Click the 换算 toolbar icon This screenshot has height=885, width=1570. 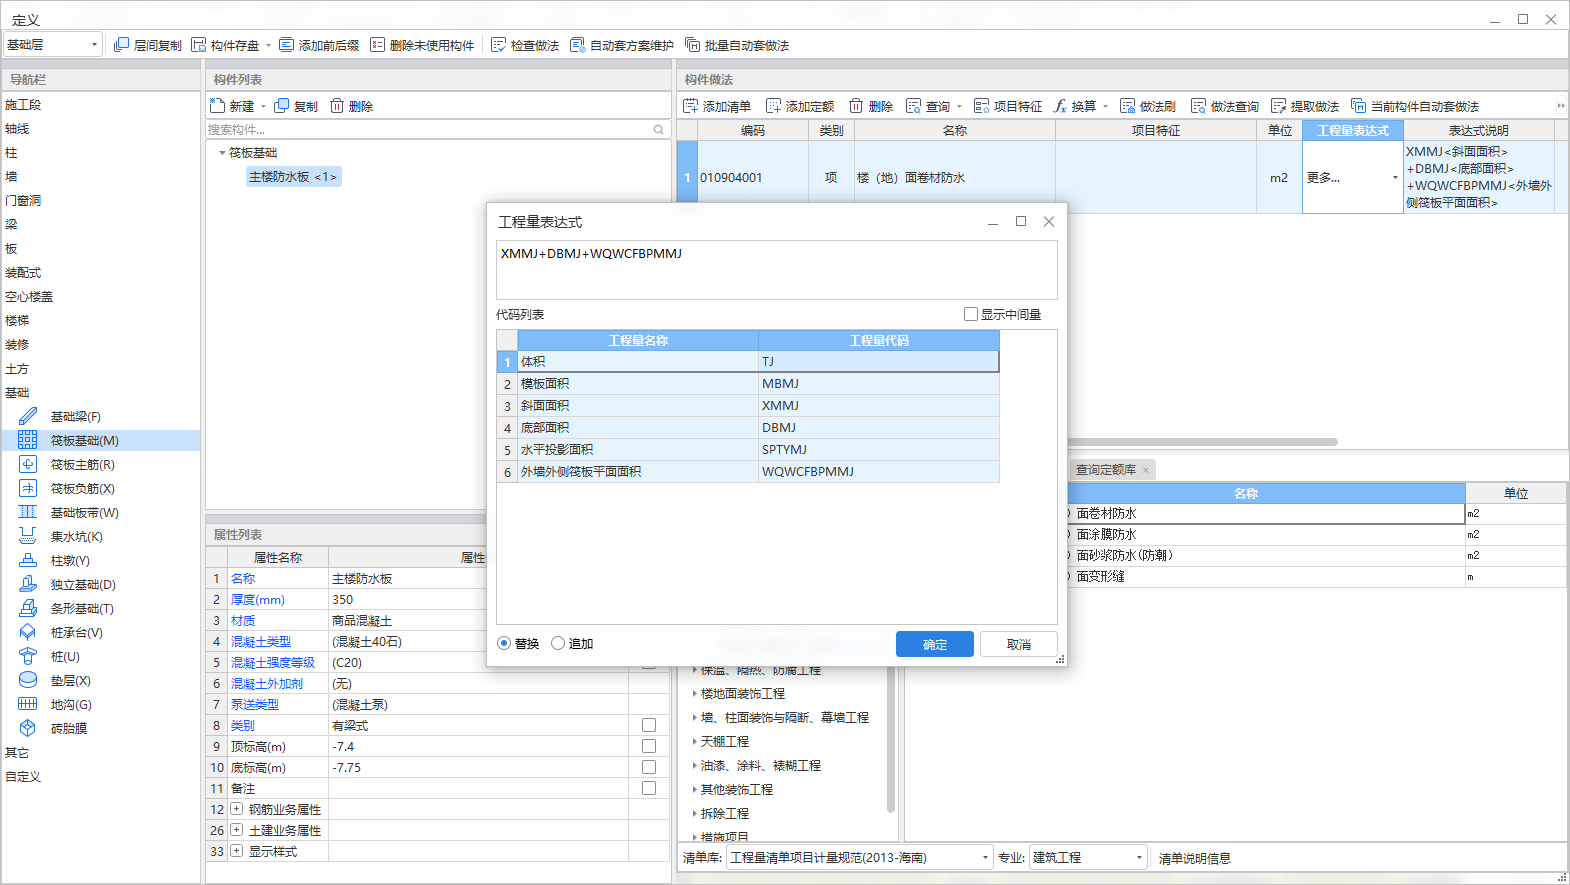coord(1060,106)
